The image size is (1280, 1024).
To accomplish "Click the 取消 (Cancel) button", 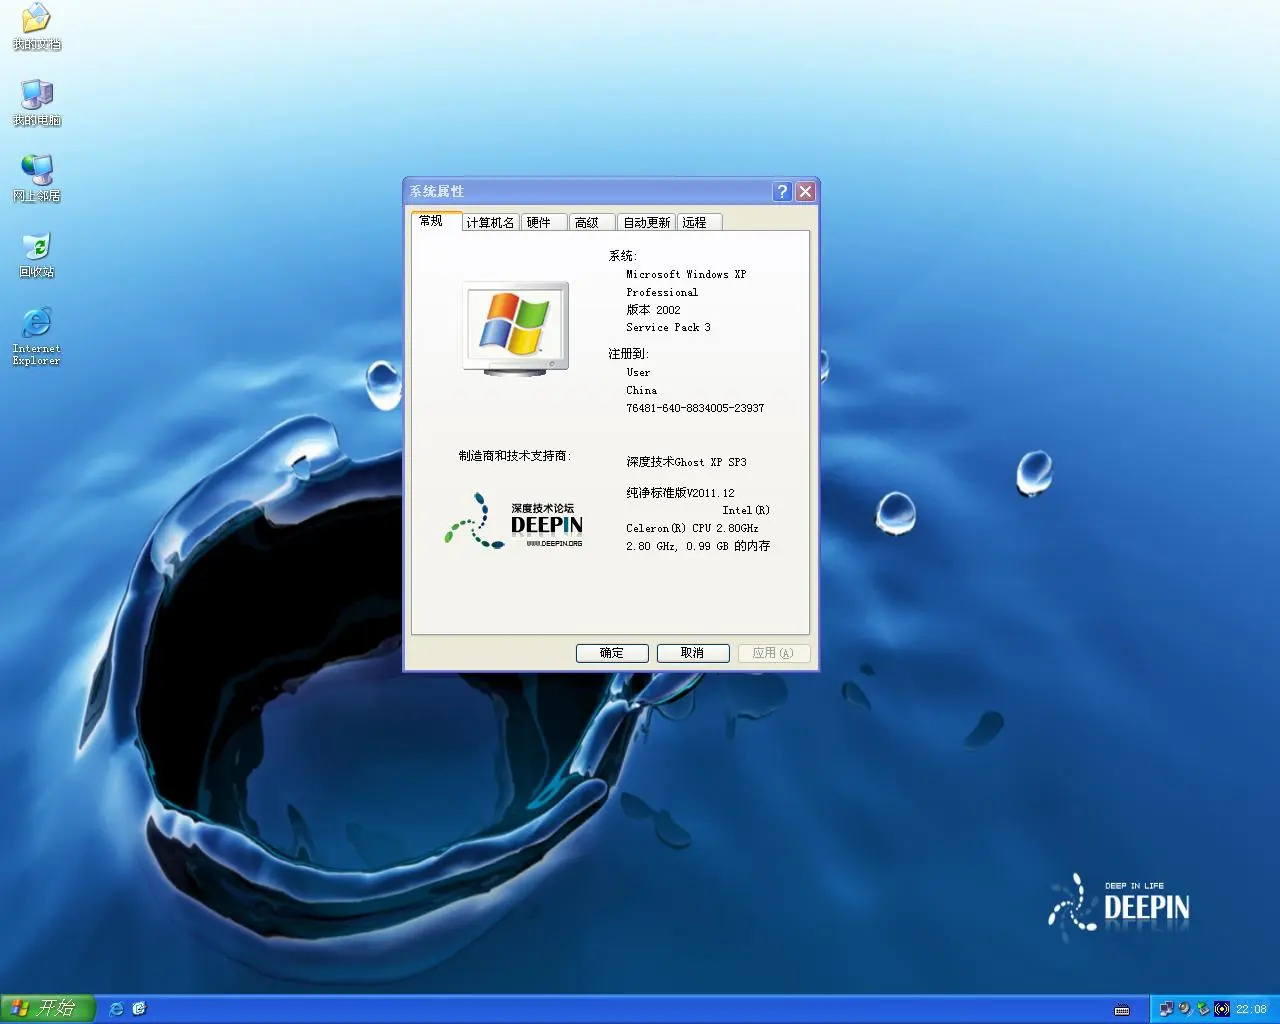I will click(692, 653).
